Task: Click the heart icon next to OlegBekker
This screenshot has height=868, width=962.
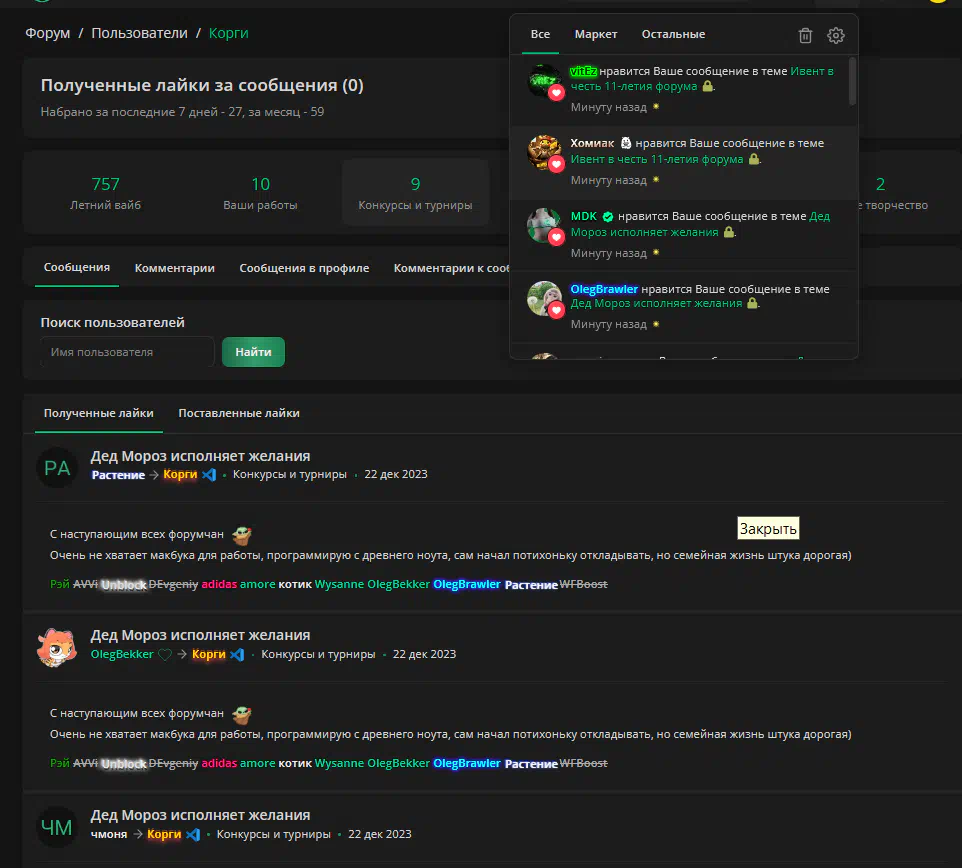Action: pos(165,655)
